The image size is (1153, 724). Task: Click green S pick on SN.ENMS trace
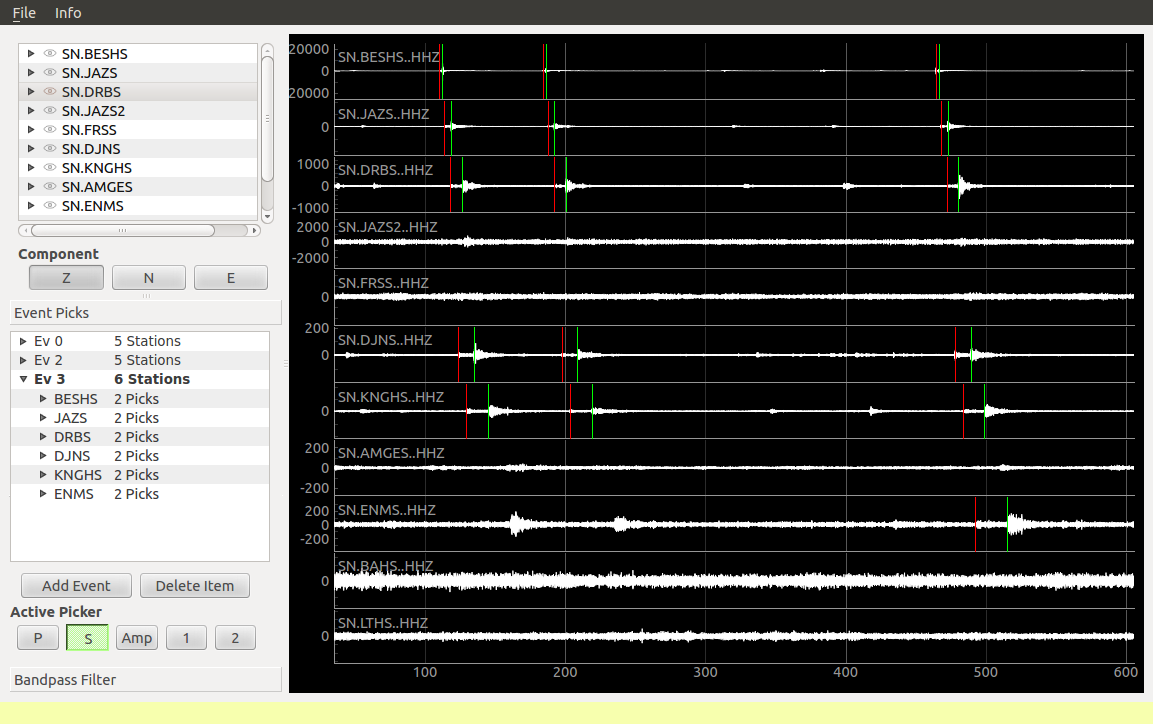point(1007,524)
